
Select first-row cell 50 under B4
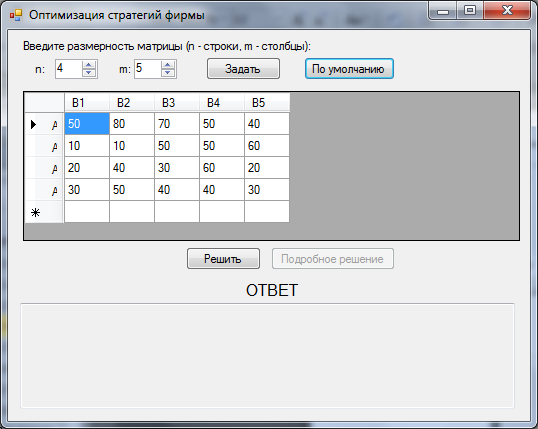point(222,124)
